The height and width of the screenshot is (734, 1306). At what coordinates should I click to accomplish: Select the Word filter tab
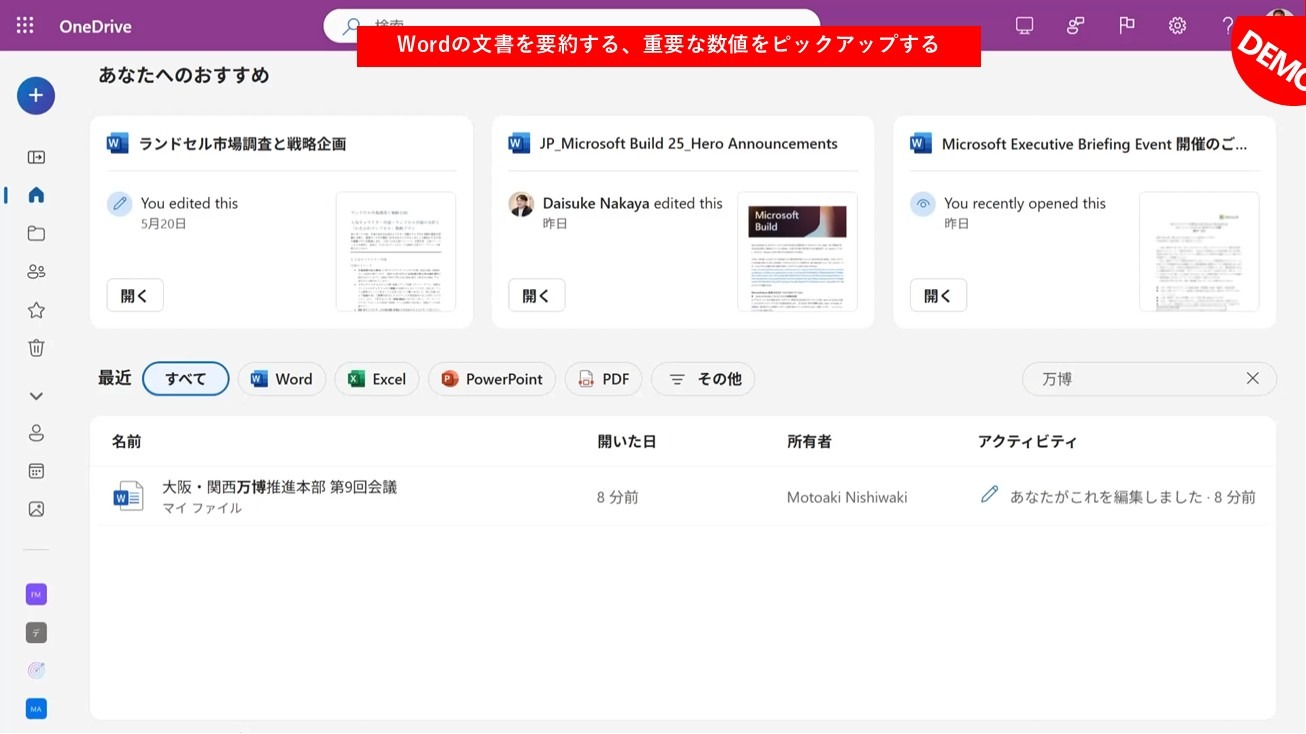click(x=281, y=379)
